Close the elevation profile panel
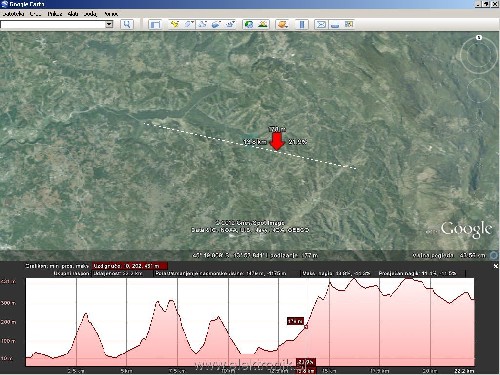 (x=495, y=266)
